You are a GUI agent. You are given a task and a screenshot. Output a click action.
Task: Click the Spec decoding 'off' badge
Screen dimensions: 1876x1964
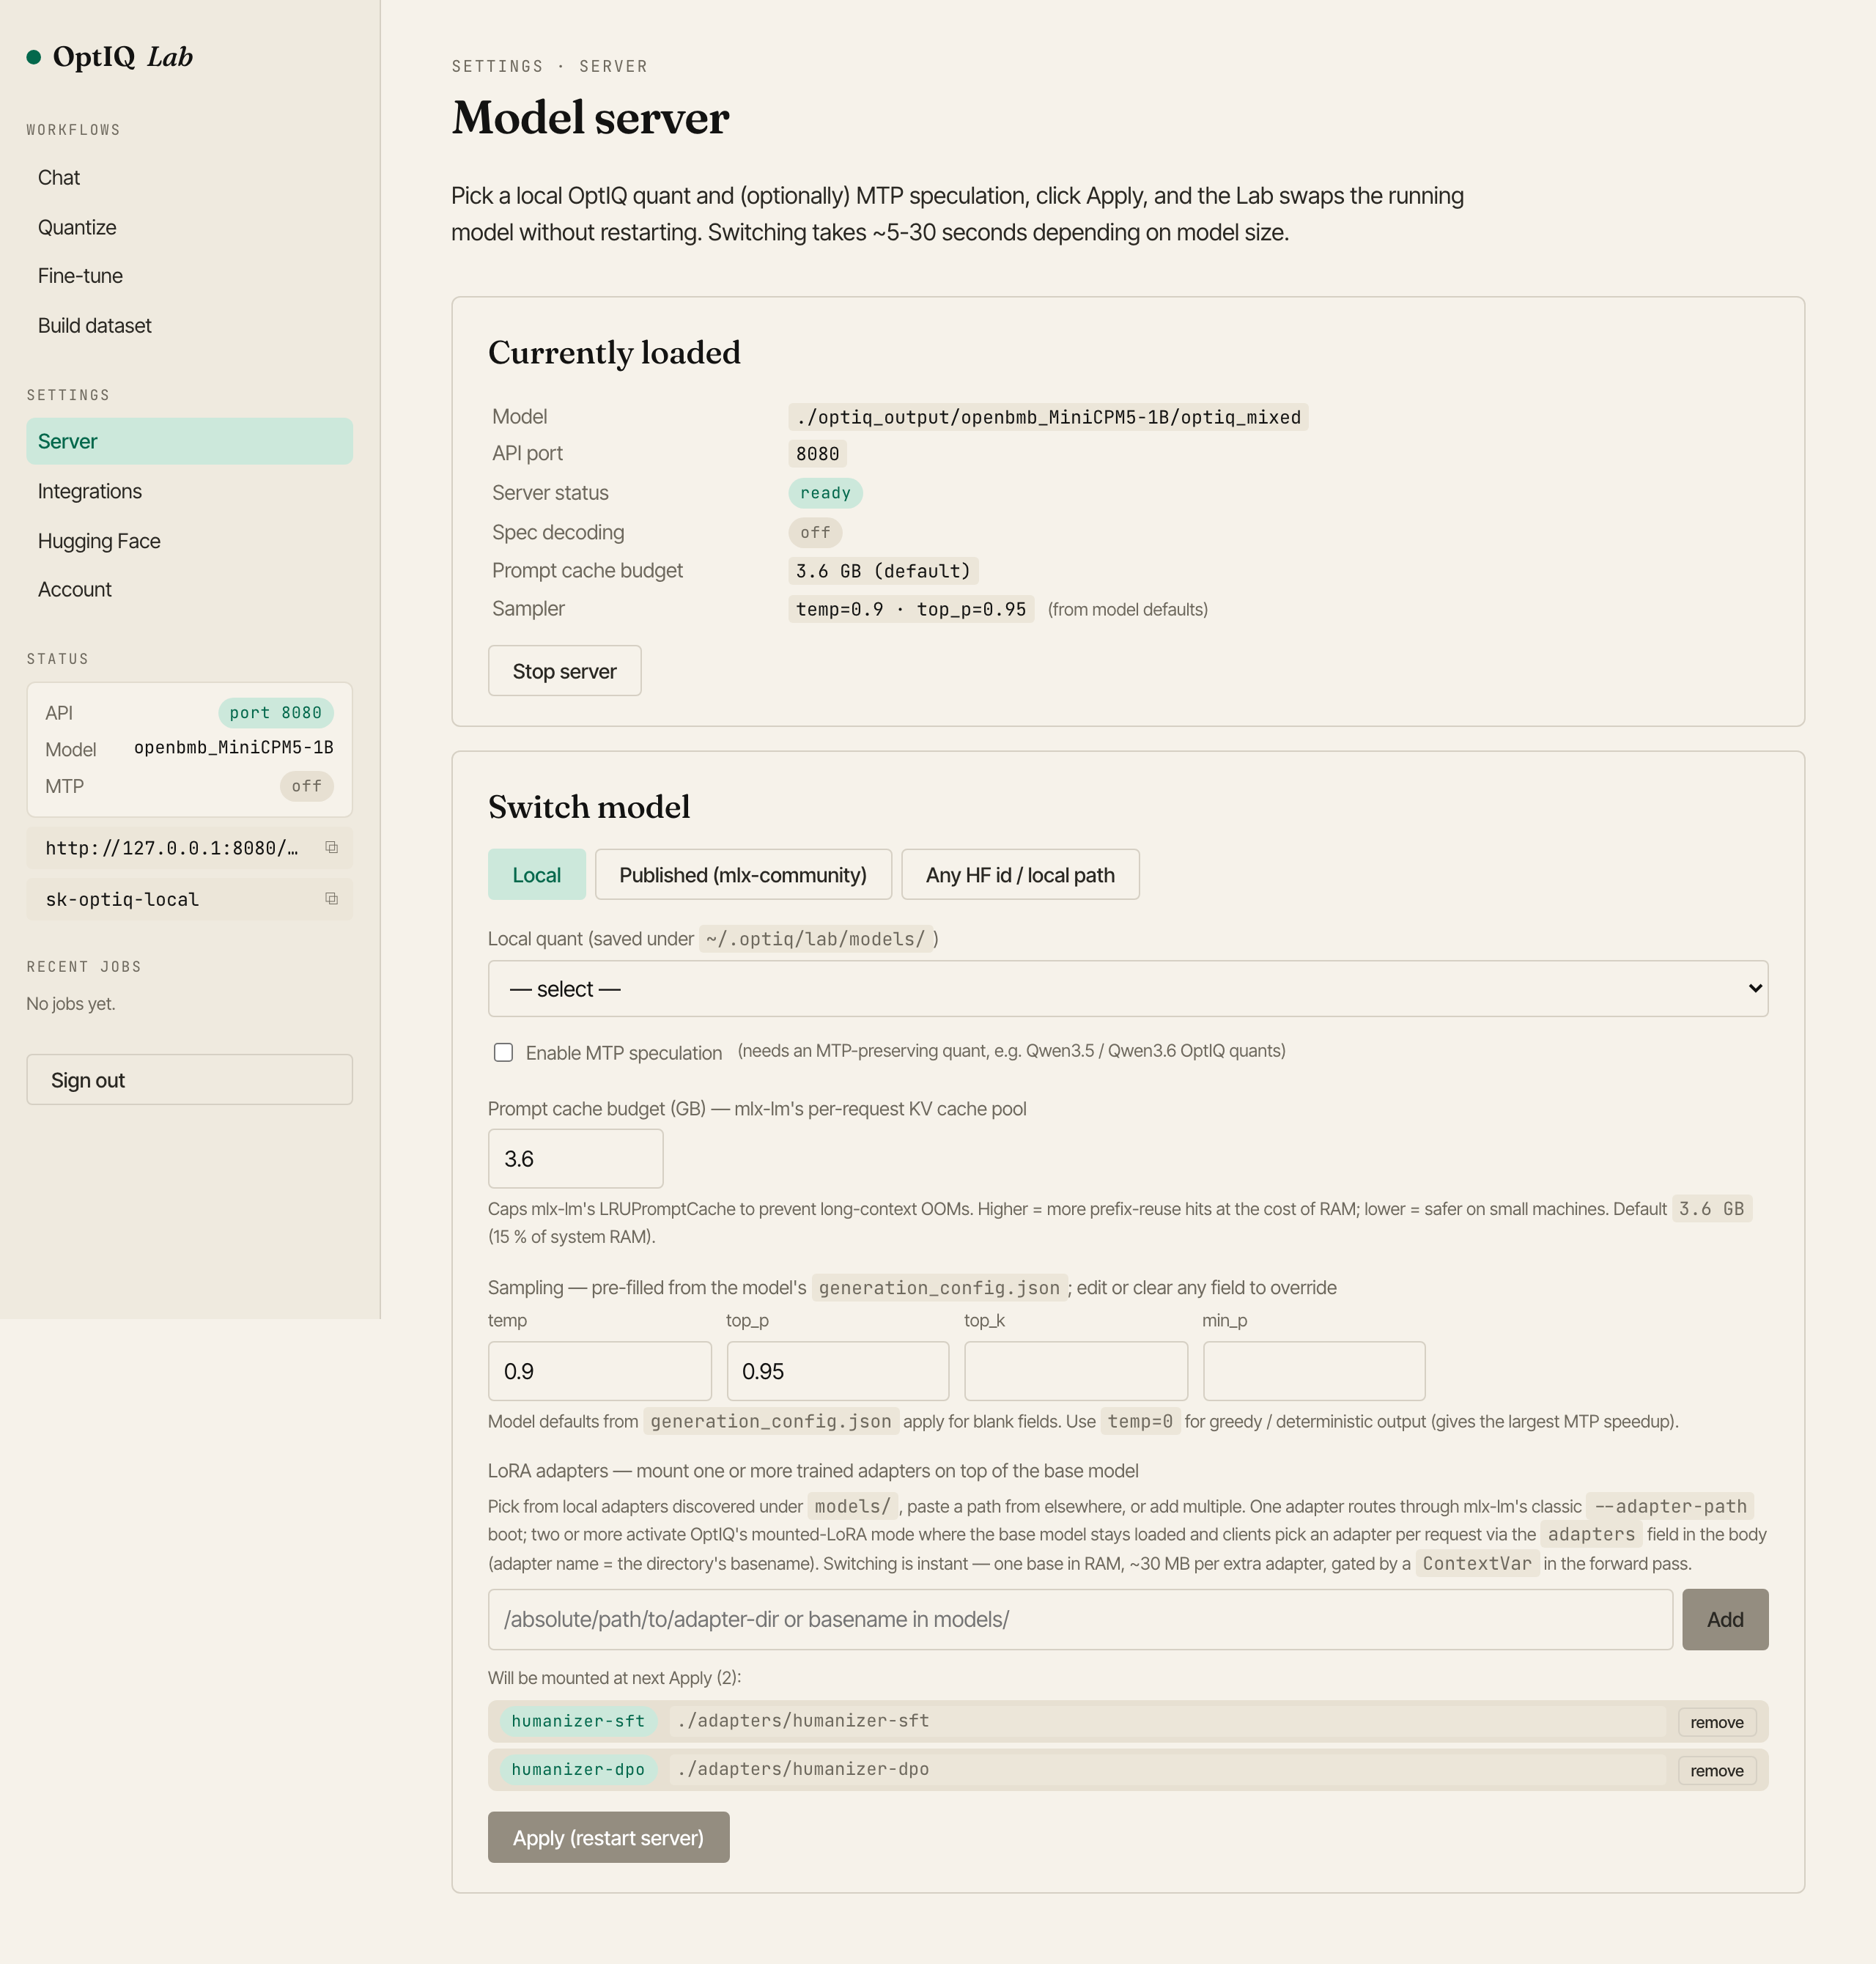pos(815,532)
